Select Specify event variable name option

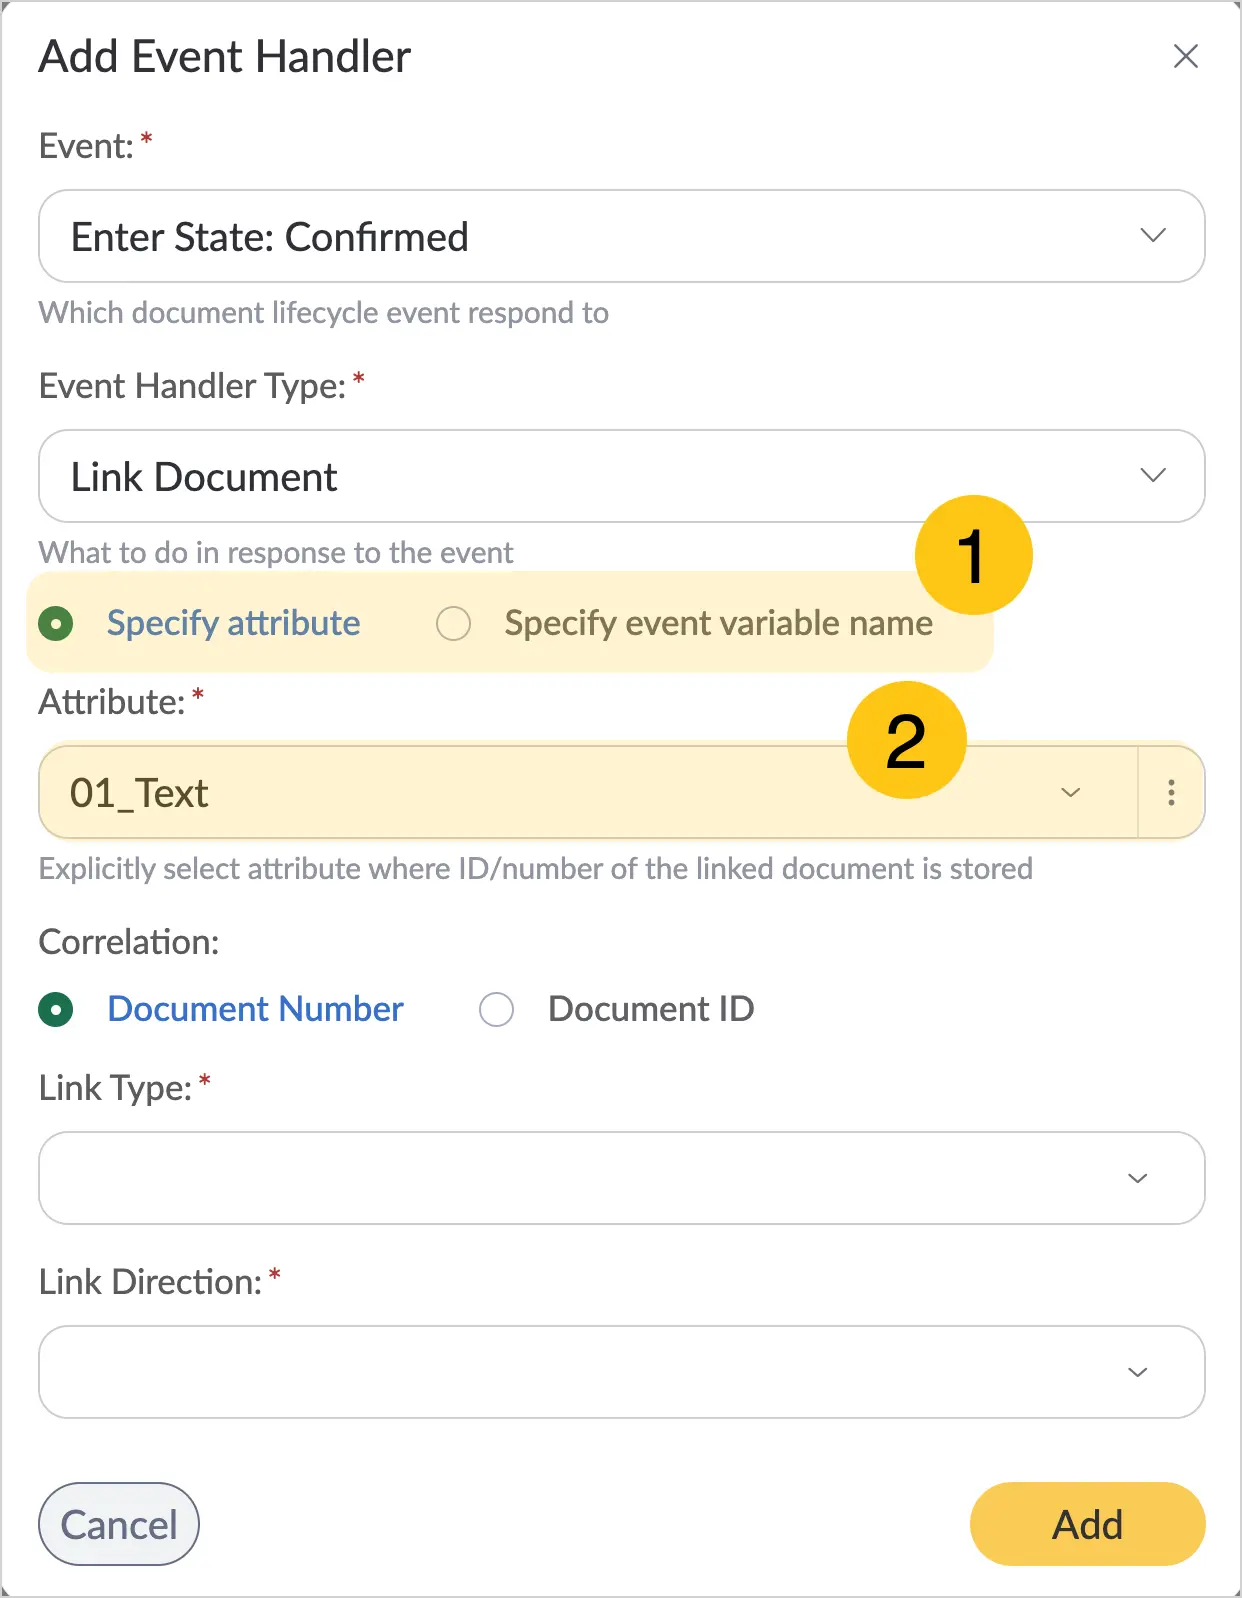point(453,624)
